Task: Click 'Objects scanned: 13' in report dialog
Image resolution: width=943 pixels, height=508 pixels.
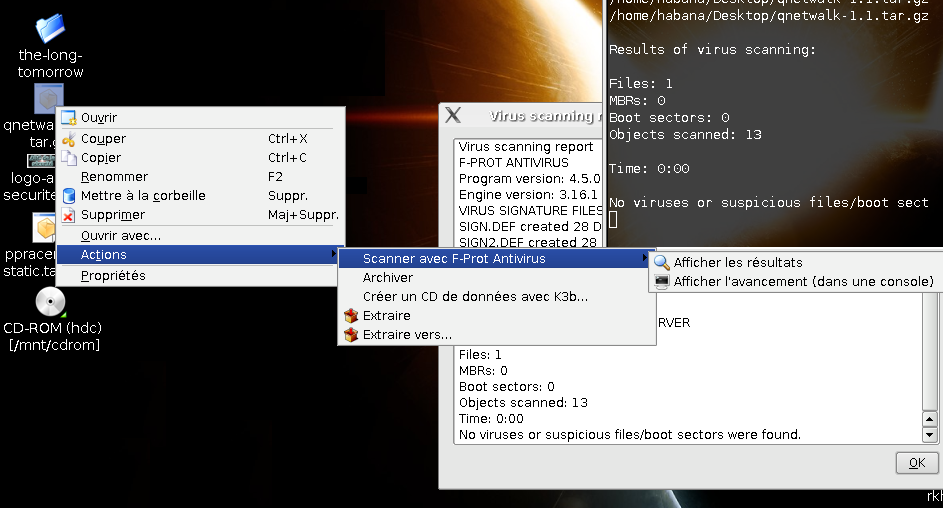Action: [523, 403]
